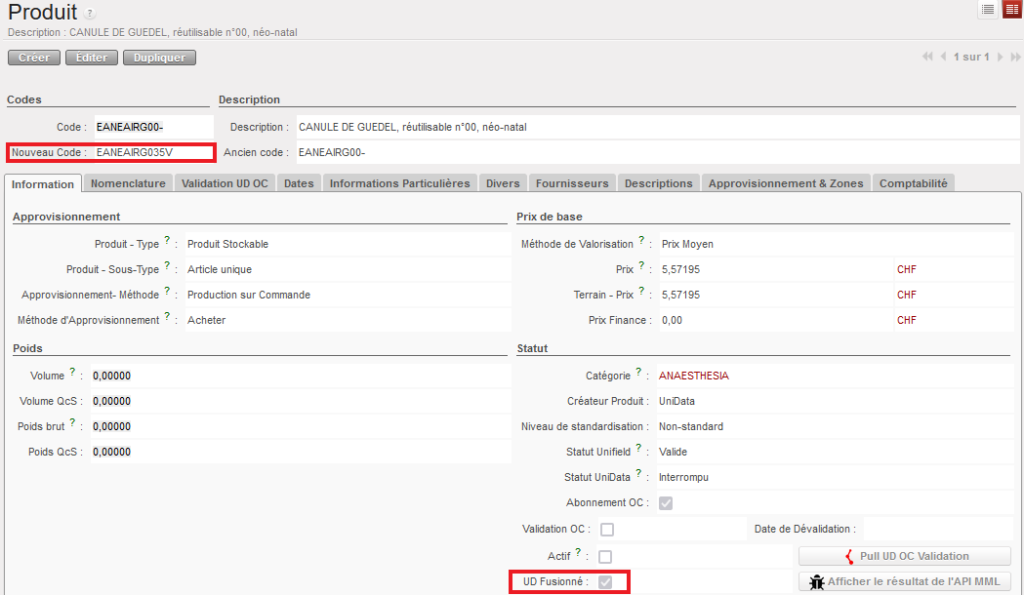Open the Approvisionnement & Zones tab

[785, 183]
